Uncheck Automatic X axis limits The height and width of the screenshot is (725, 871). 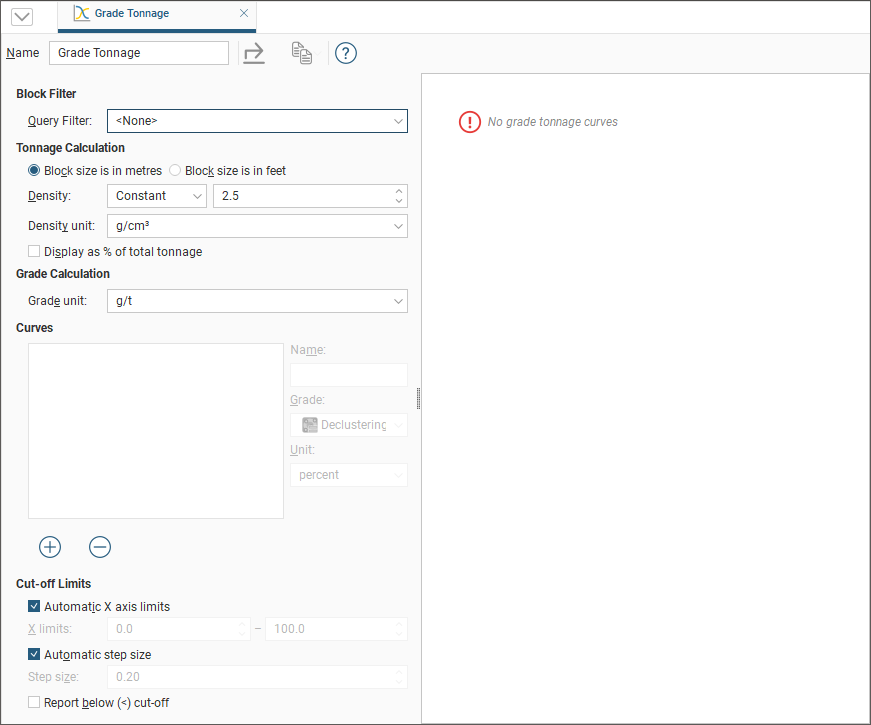click(35, 606)
